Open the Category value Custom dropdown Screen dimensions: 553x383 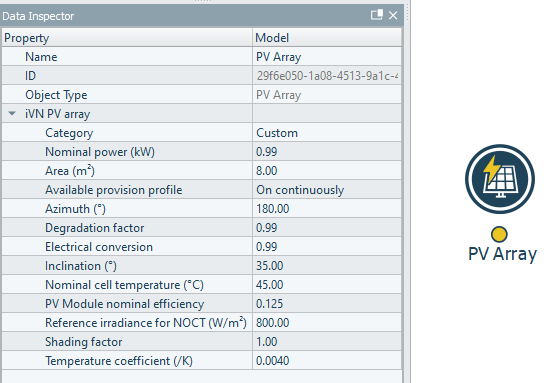coord(327,133)
